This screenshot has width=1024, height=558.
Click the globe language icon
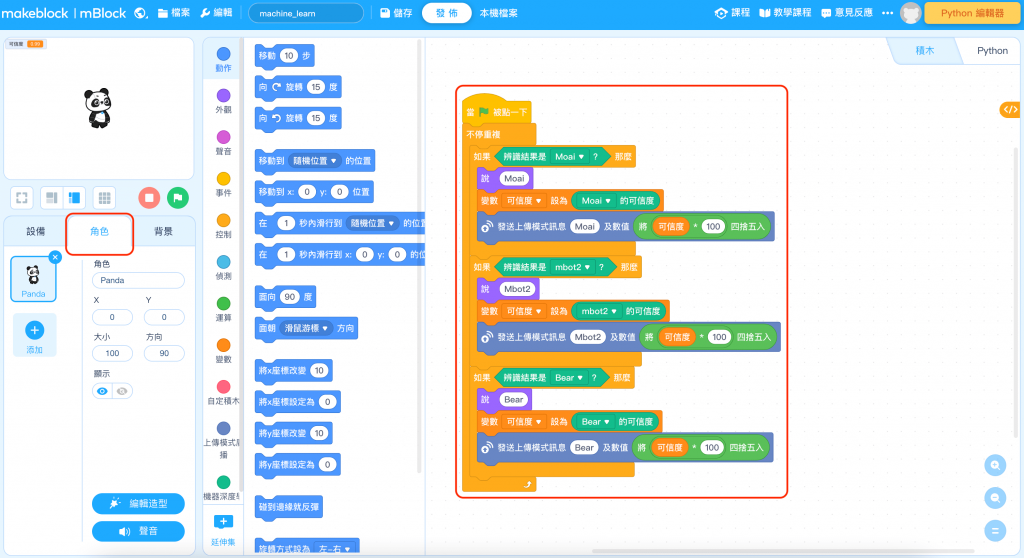coord(140,13)
